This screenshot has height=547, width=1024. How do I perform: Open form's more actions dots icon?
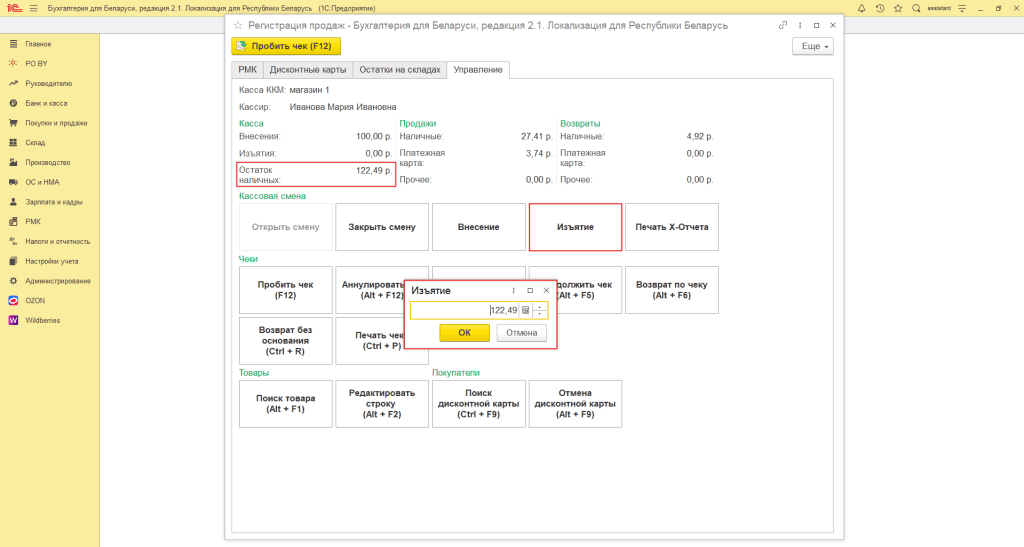click(x=799, y=25)
